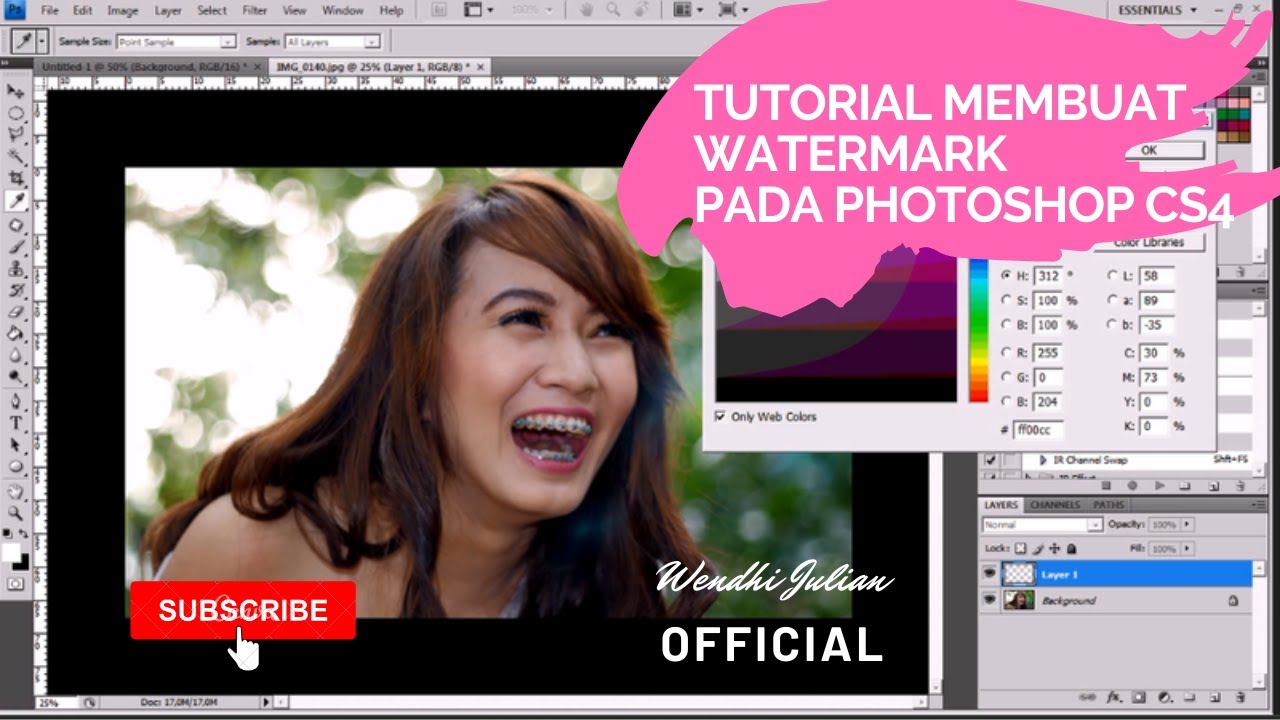Open the Window menu
The width and height of the screenshot is (1280, 720).
343,11
